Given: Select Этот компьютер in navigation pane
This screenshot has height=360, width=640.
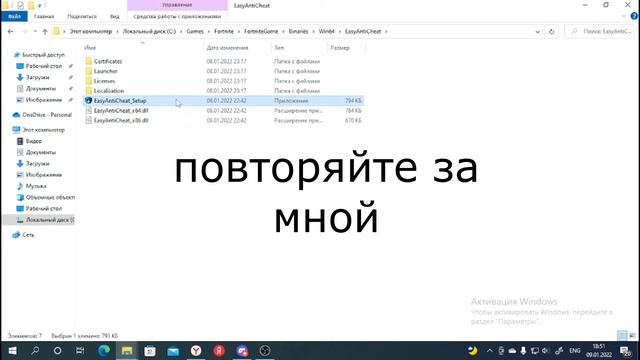Looking at the screenshot, I should pyautogui.click(x=43, y=130).
